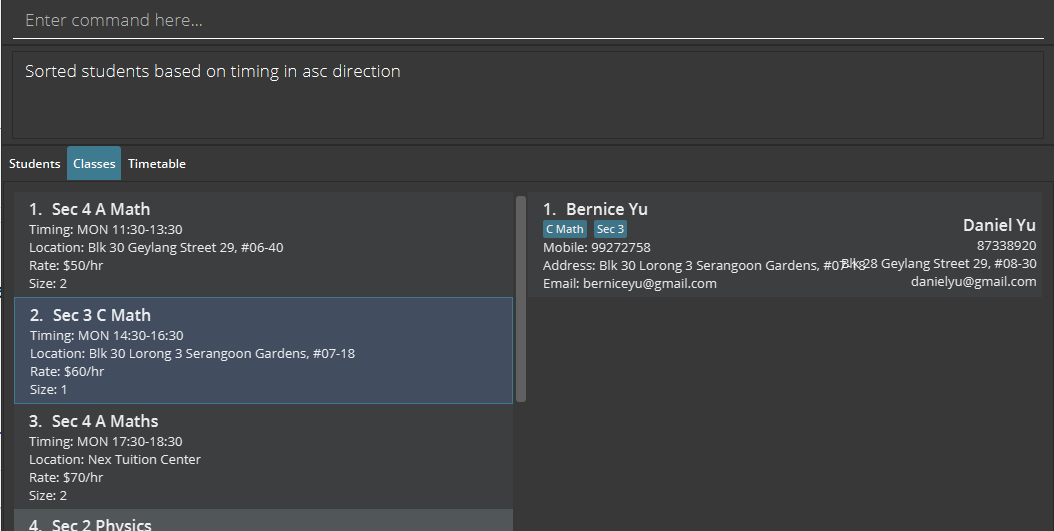Click Mobile: 99272758
This screenshot has height=531, width=1054.
click(597, 248)
